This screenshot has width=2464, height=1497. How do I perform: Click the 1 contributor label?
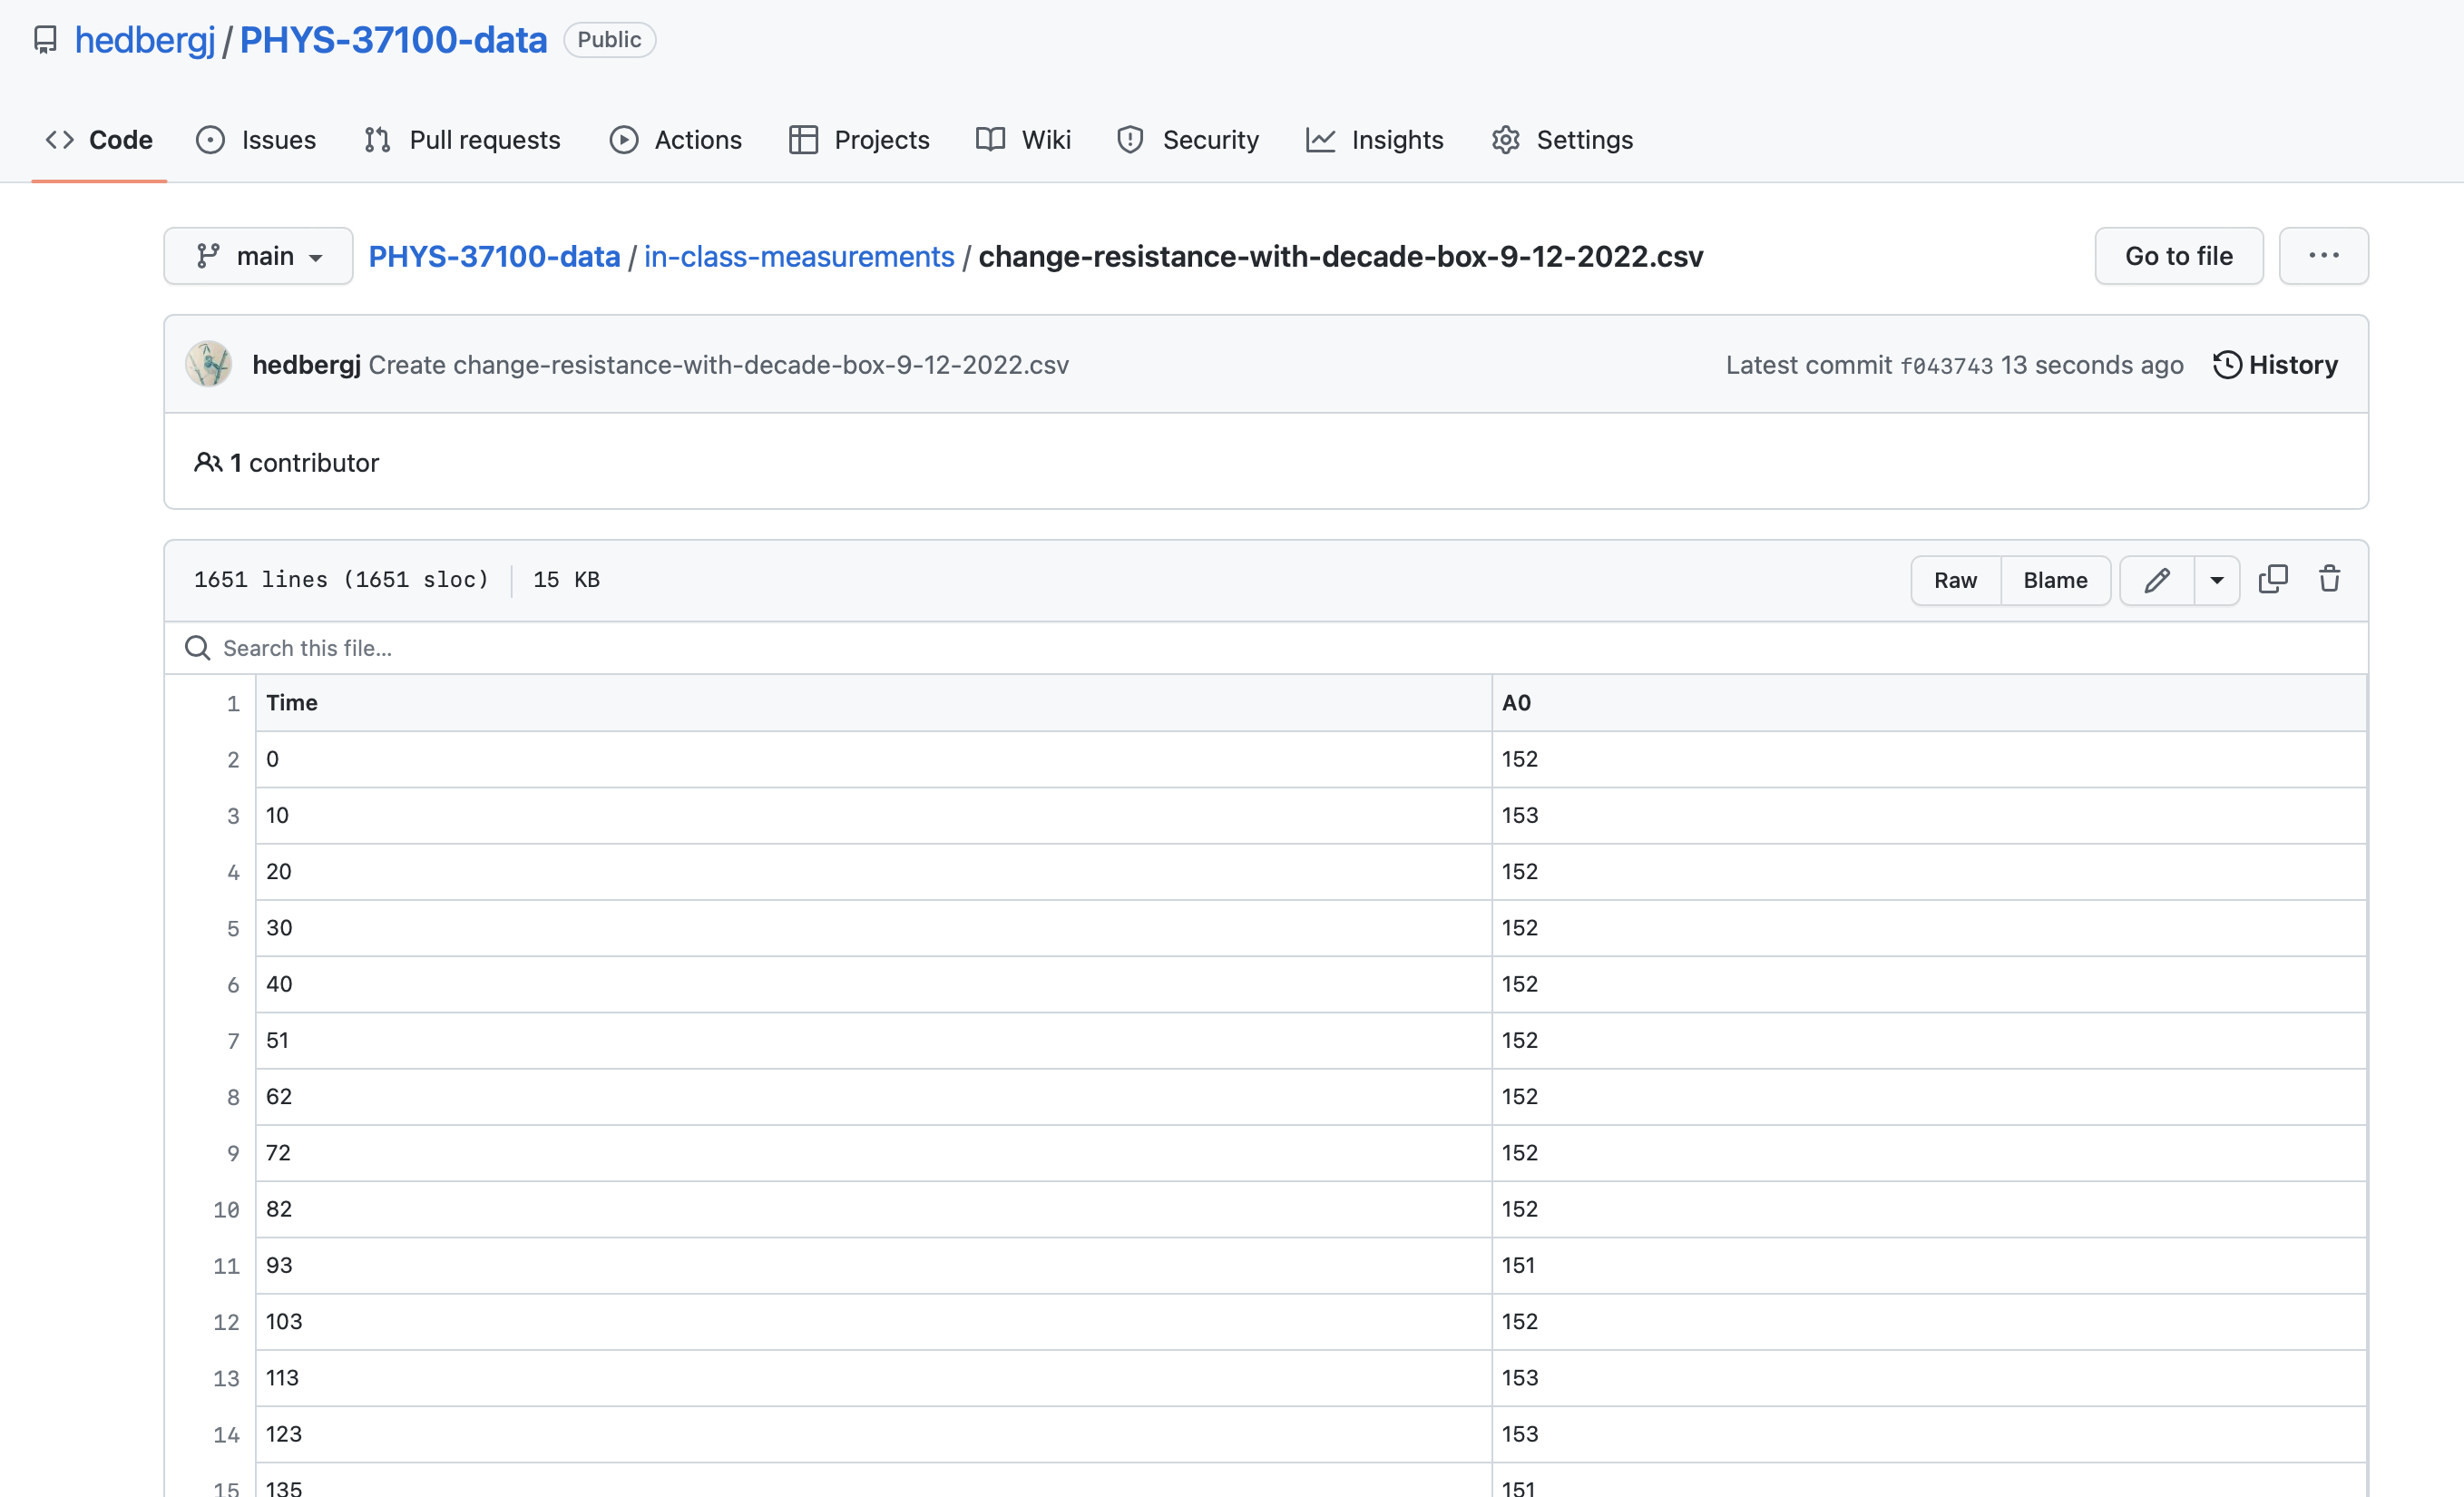point(287,462)
